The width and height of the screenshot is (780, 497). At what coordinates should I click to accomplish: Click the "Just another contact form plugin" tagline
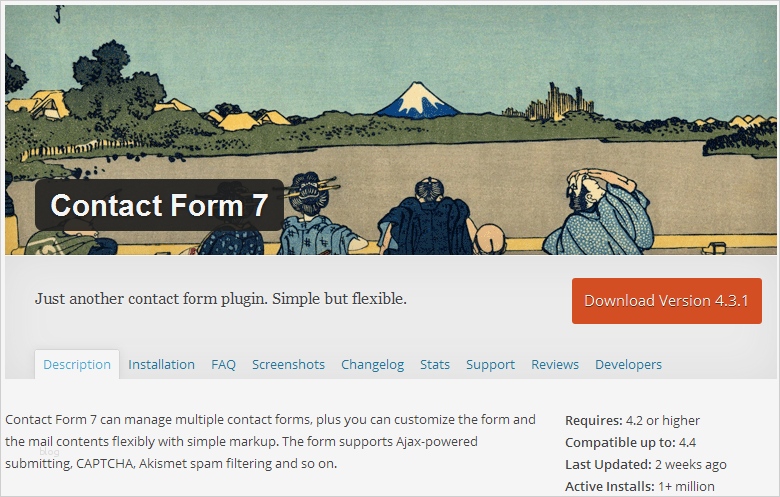pyautogui.click(x=220, y=299)
